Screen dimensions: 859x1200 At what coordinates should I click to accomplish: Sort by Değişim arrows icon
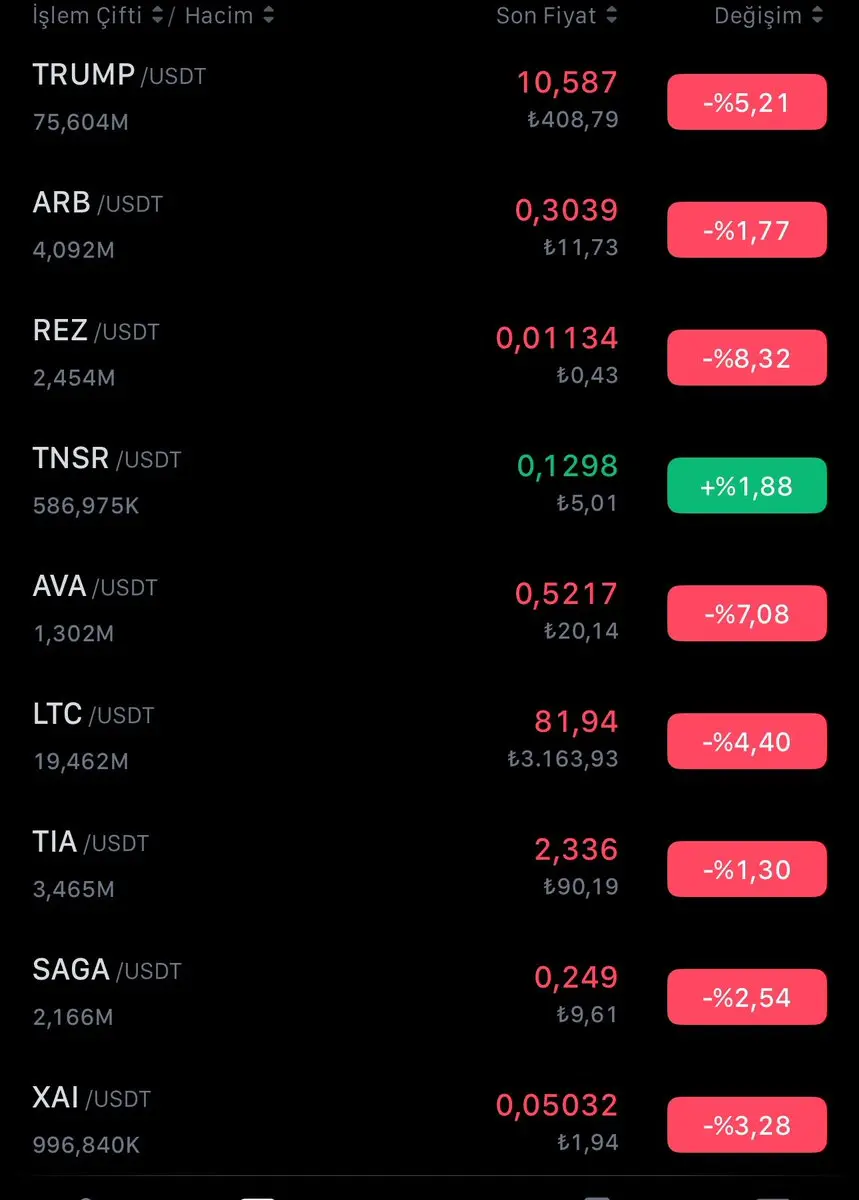point(818,16)
